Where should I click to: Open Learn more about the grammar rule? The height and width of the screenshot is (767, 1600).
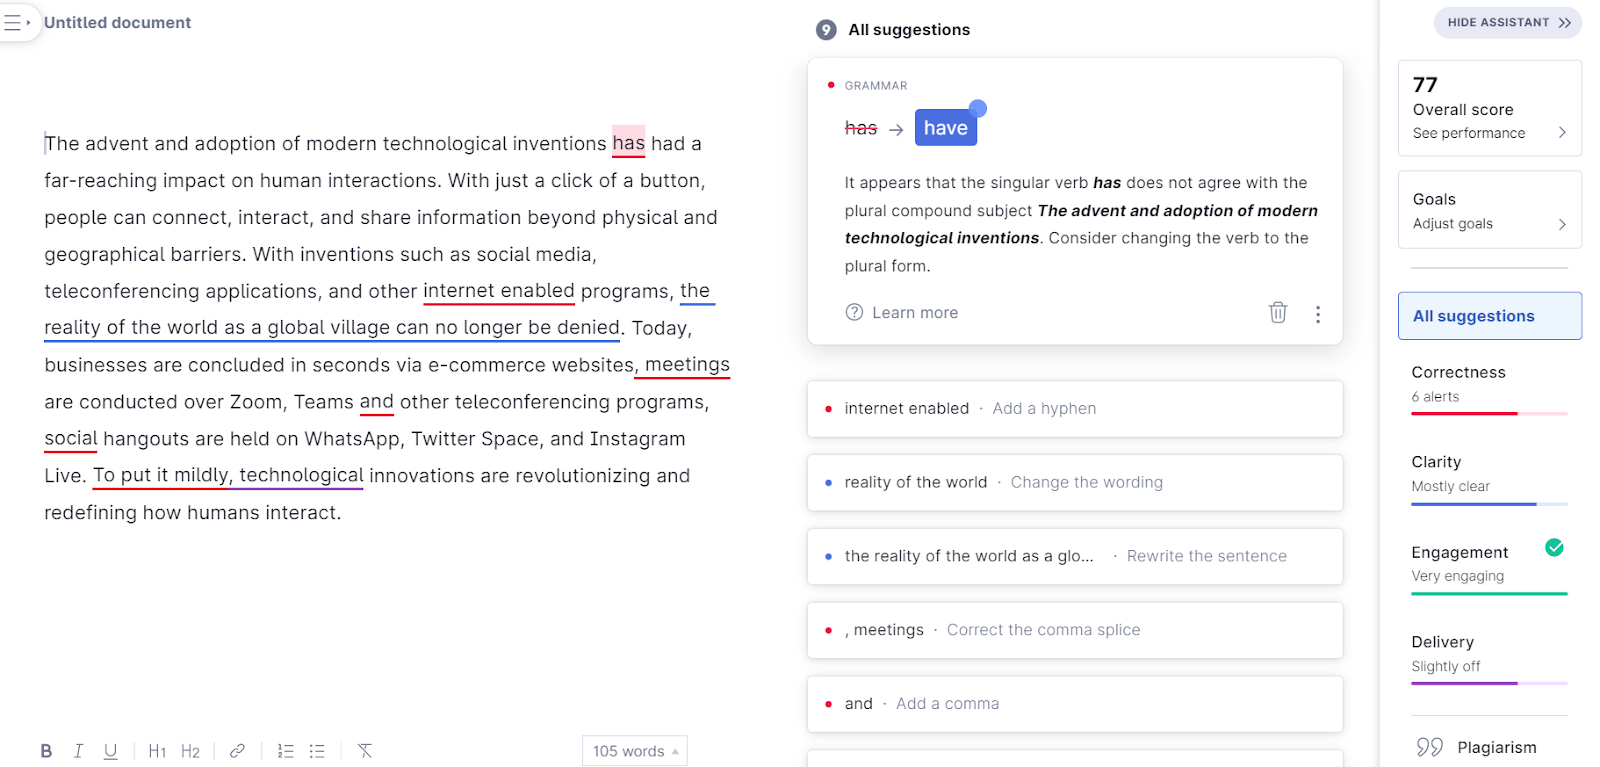point(914,313)
